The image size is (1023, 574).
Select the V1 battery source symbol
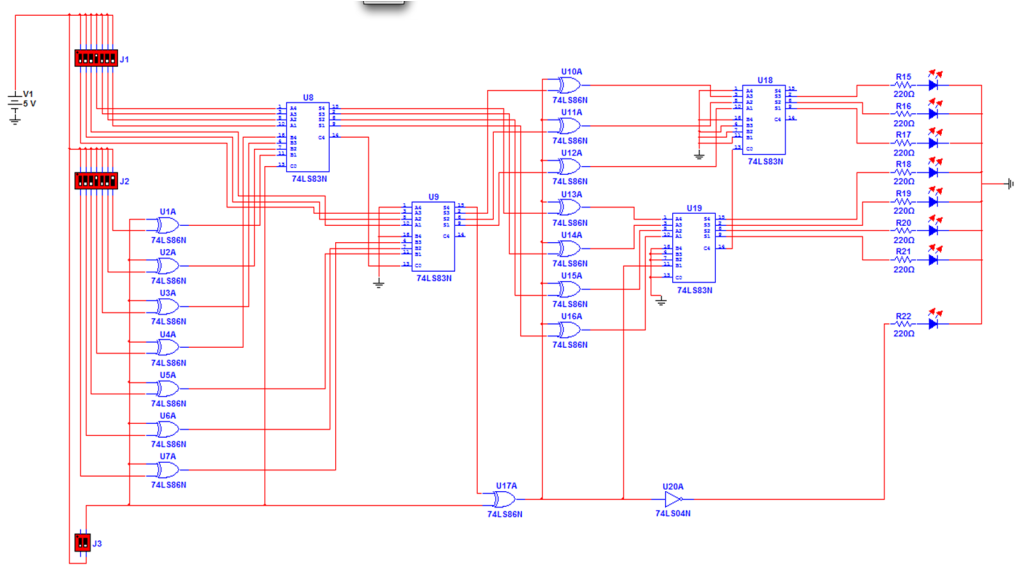point(15,100)
